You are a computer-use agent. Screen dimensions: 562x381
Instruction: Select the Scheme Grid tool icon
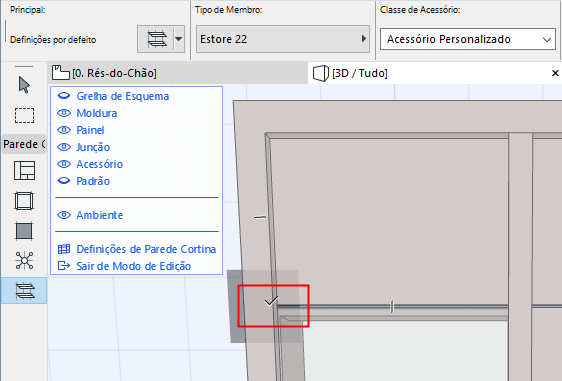(24, 170)
